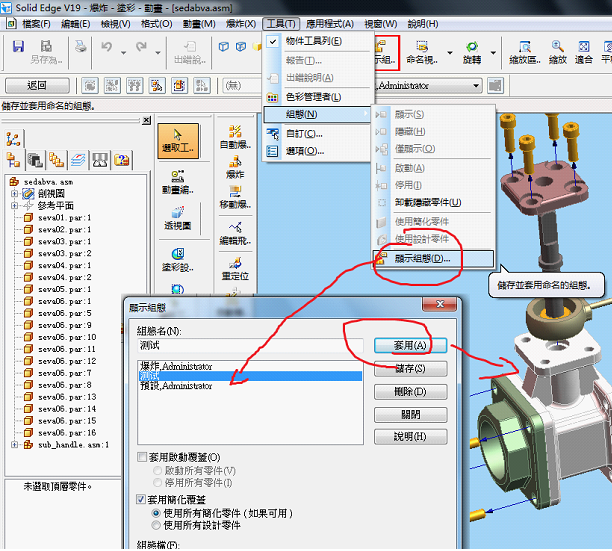Click the 套用(A) Apply button
The width and height of the screenshot is (612, 551).
click(x=410, y=345)
